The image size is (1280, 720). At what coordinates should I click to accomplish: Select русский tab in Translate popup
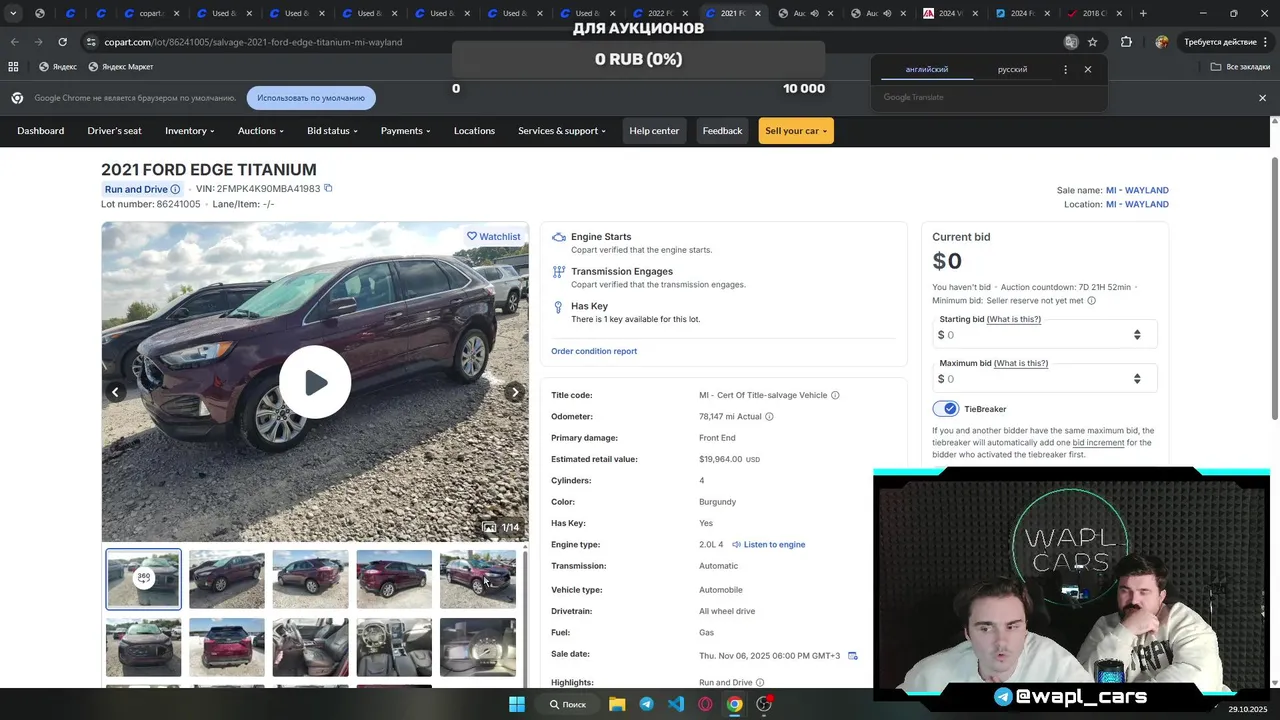1012,69
